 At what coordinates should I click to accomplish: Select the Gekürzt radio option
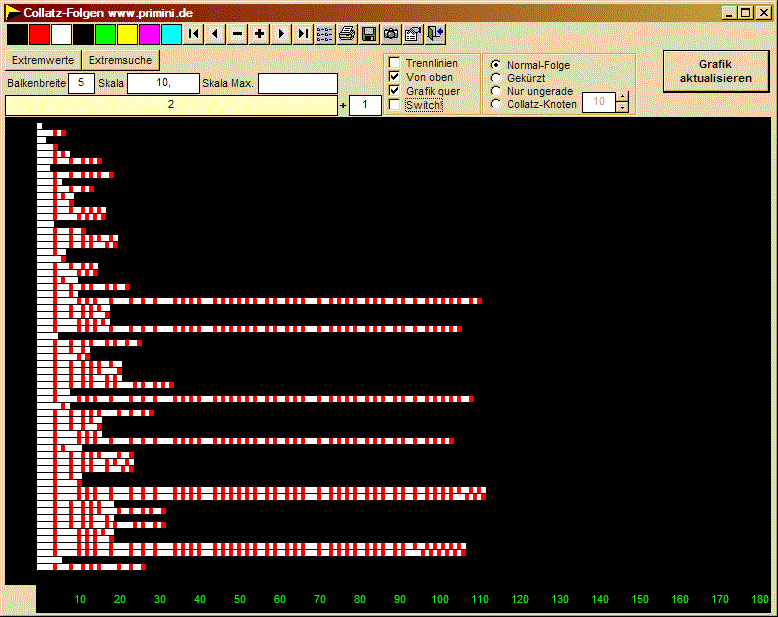click(495, 78)
